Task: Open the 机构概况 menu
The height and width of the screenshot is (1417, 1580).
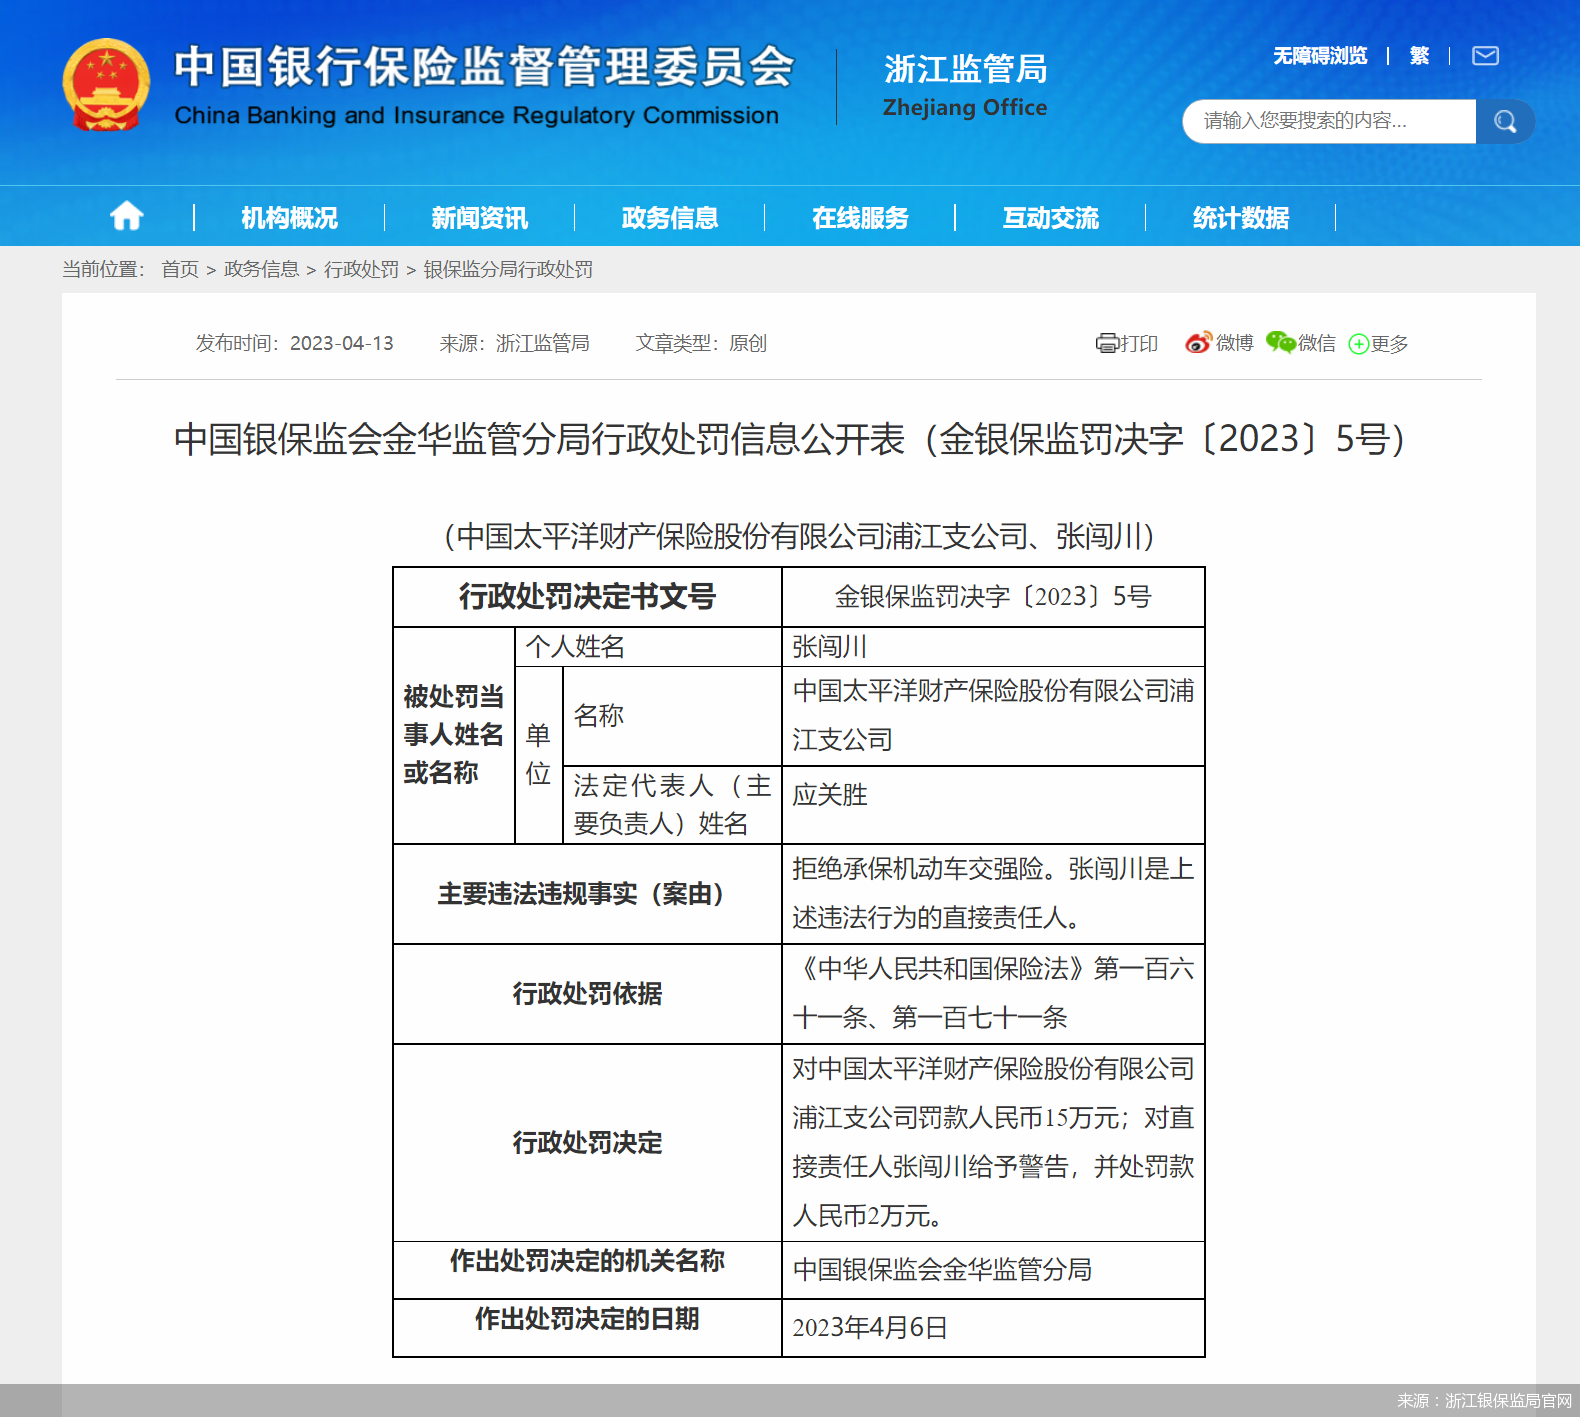Action: pos(289,217)
